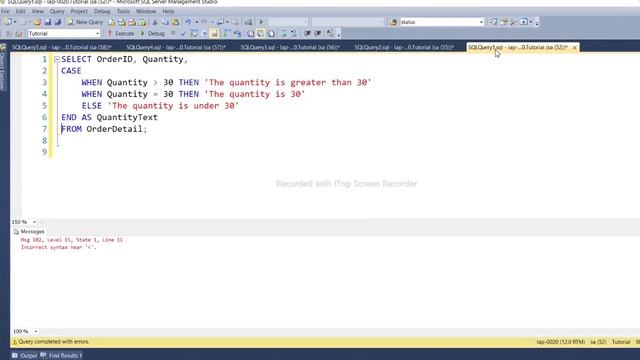Uncomment the selected lines icon

[x=293, y=33]
